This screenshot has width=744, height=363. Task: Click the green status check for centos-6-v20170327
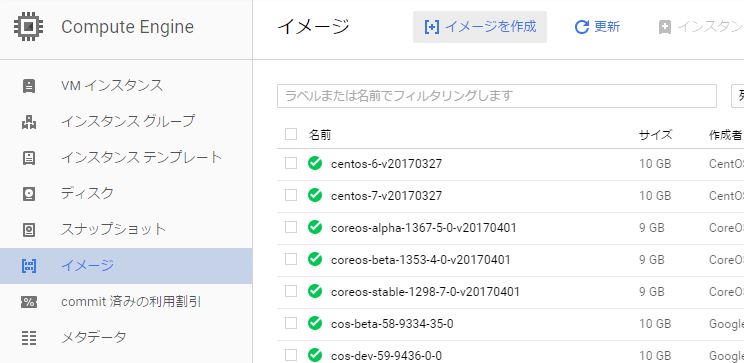(x=315, y=163)
